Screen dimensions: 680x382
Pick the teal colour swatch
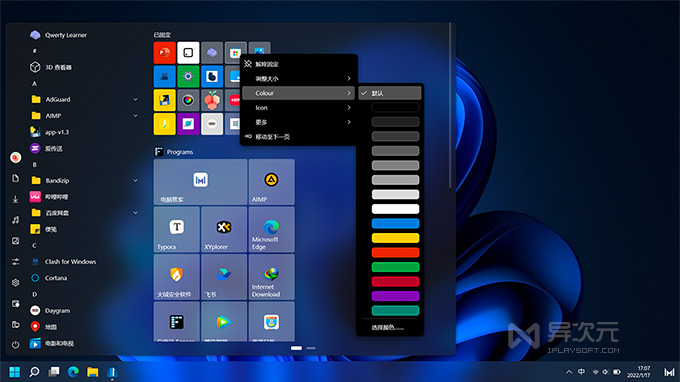(x=396, y=310)
